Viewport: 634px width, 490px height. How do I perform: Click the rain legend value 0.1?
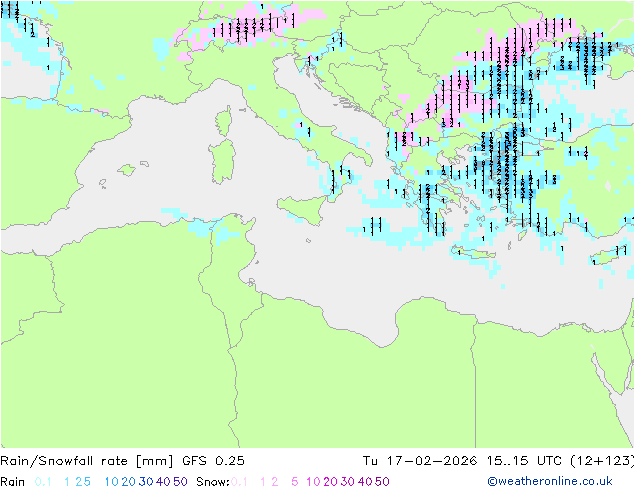(x=43, y=482)
